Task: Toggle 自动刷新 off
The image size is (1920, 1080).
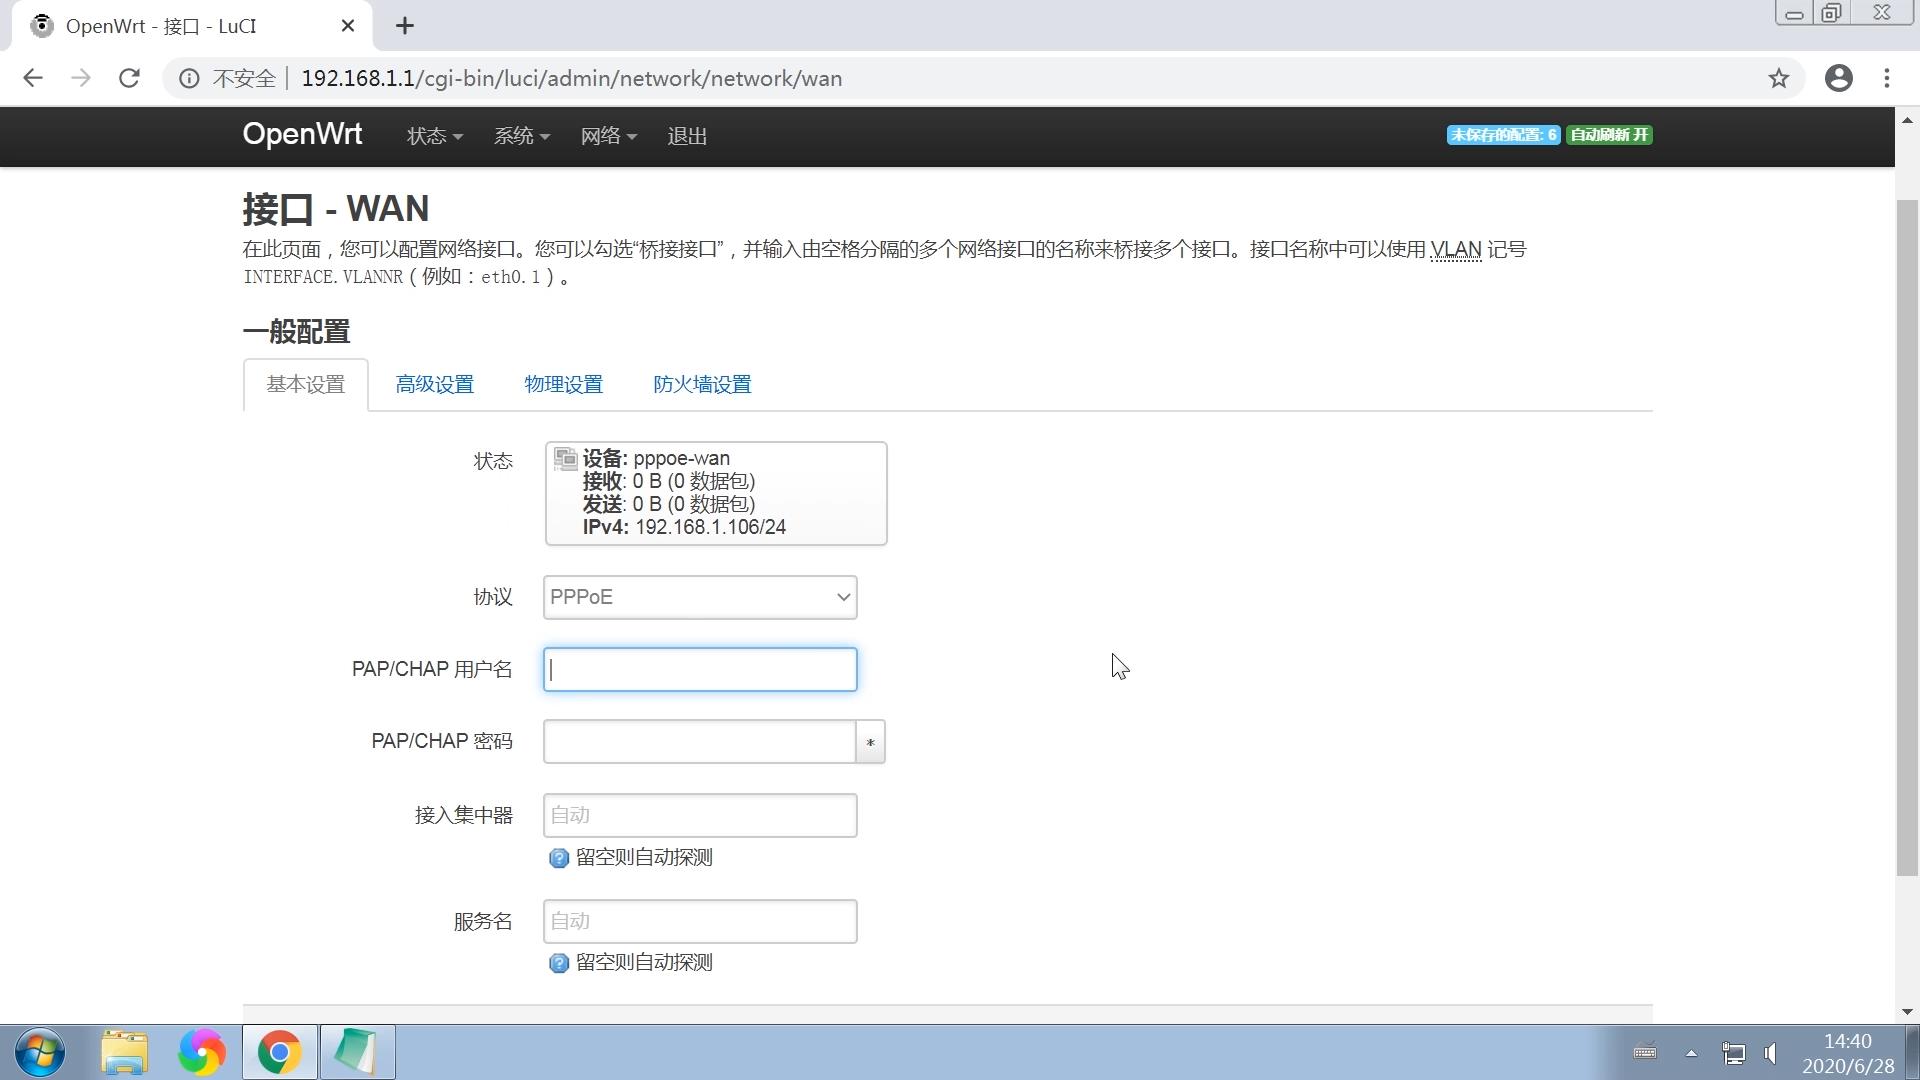Action: pyautogui.click(x=1608, y=134)
